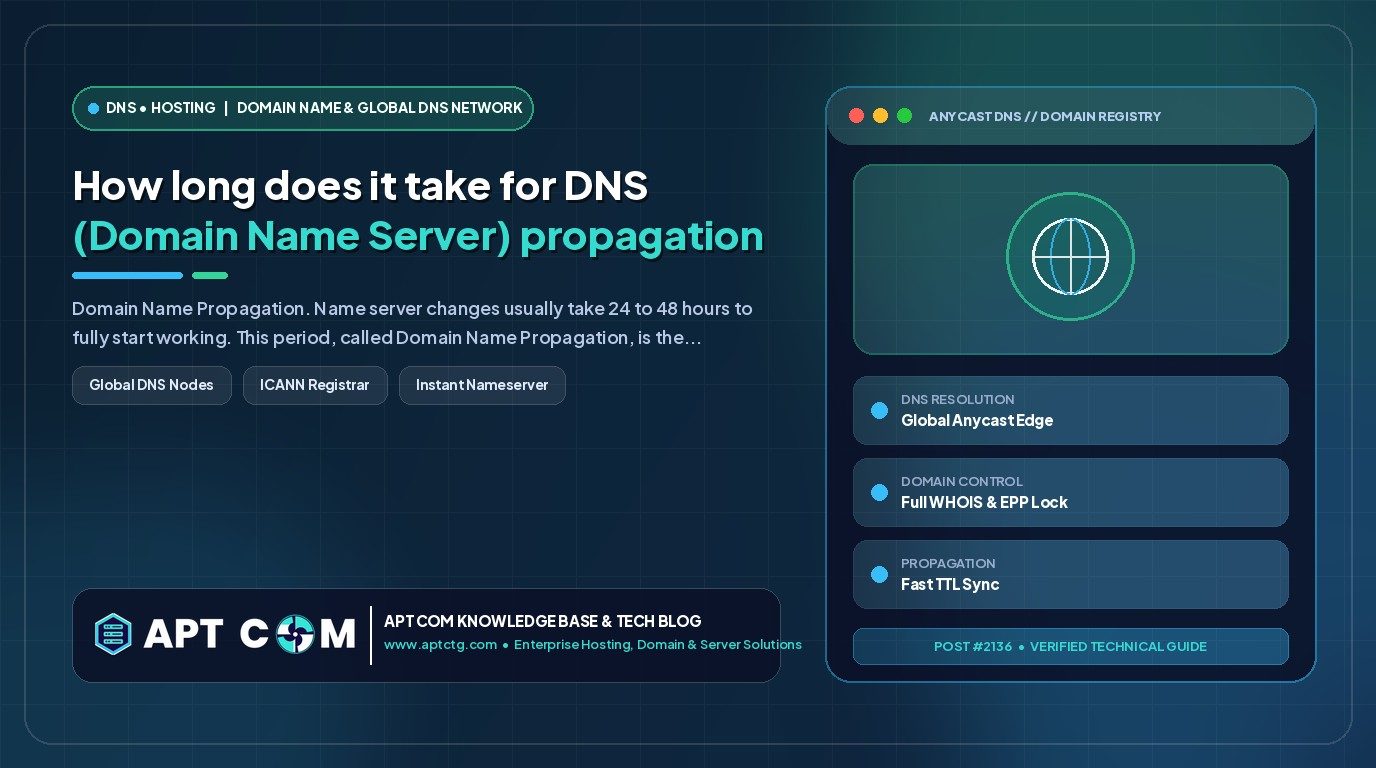Click the globe icon in the registry panel

1070,257
